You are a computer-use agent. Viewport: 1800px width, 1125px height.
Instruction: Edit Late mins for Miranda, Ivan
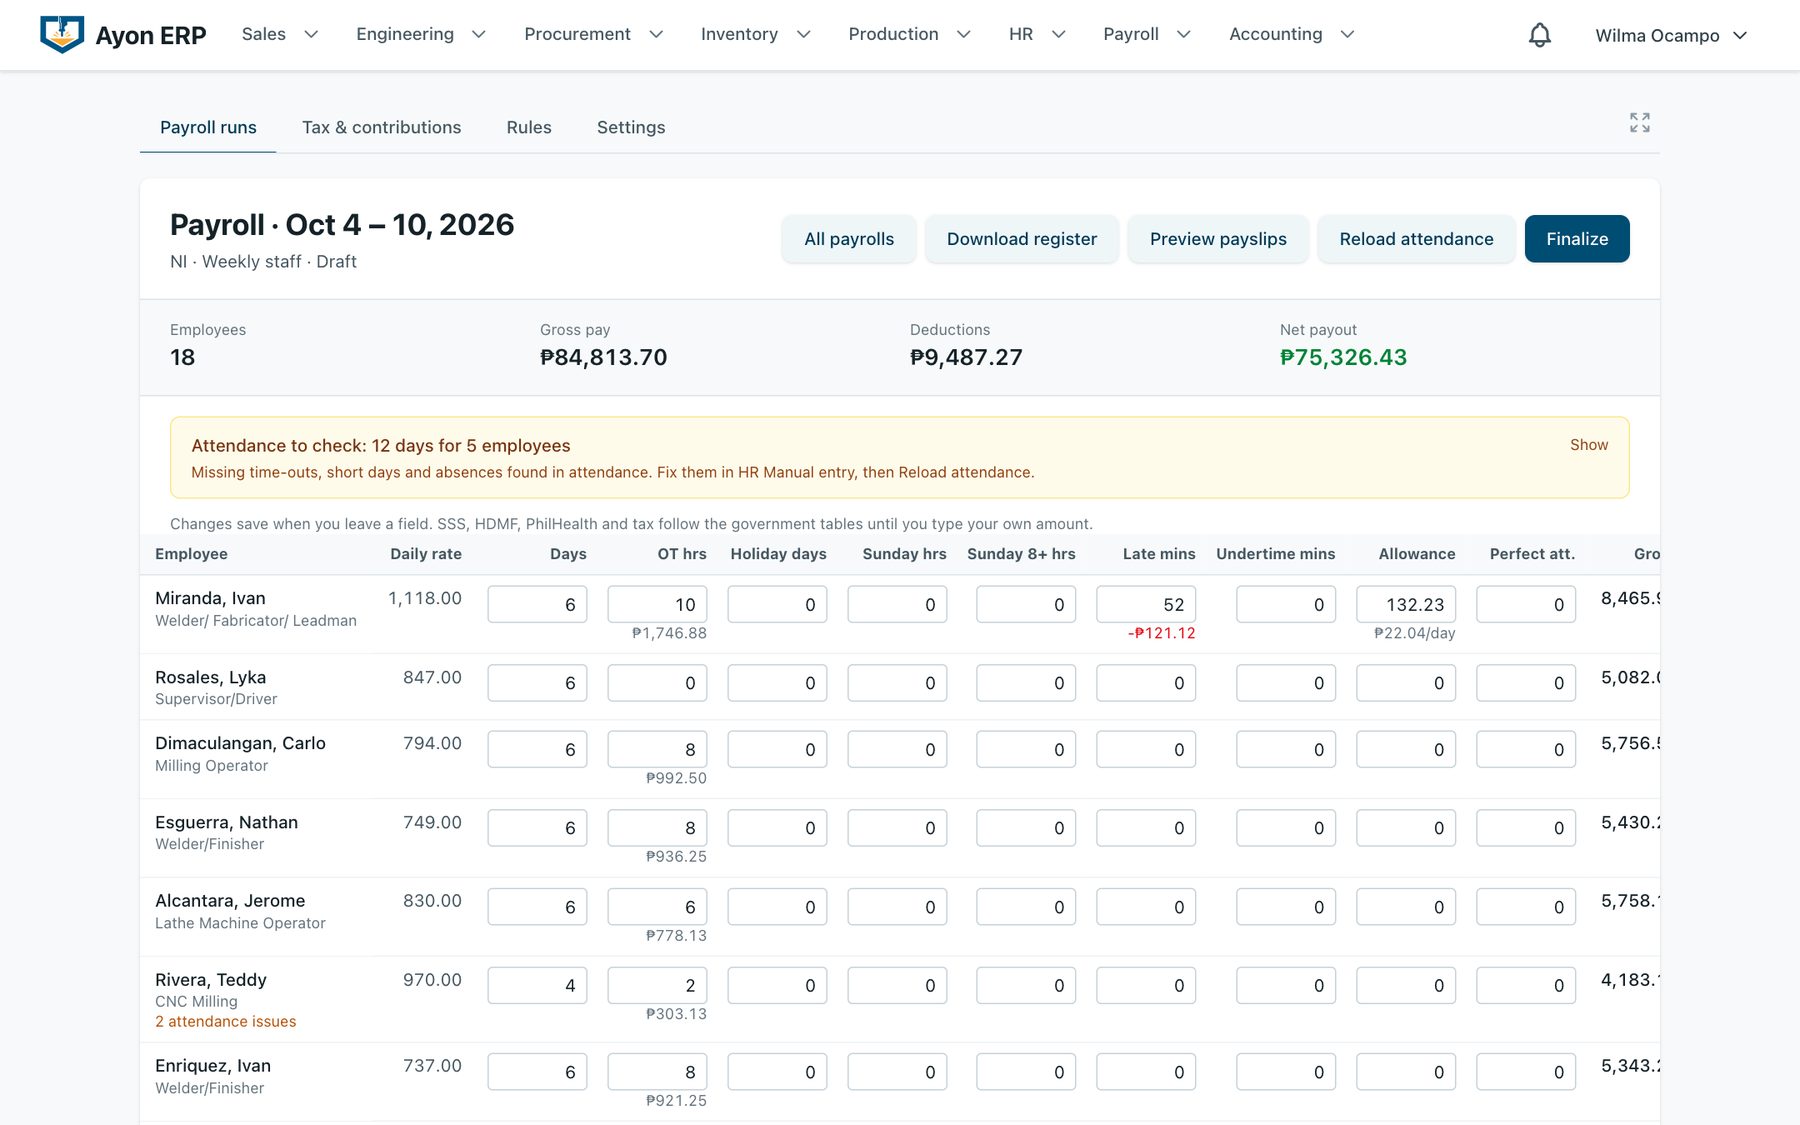point(1146,605)
